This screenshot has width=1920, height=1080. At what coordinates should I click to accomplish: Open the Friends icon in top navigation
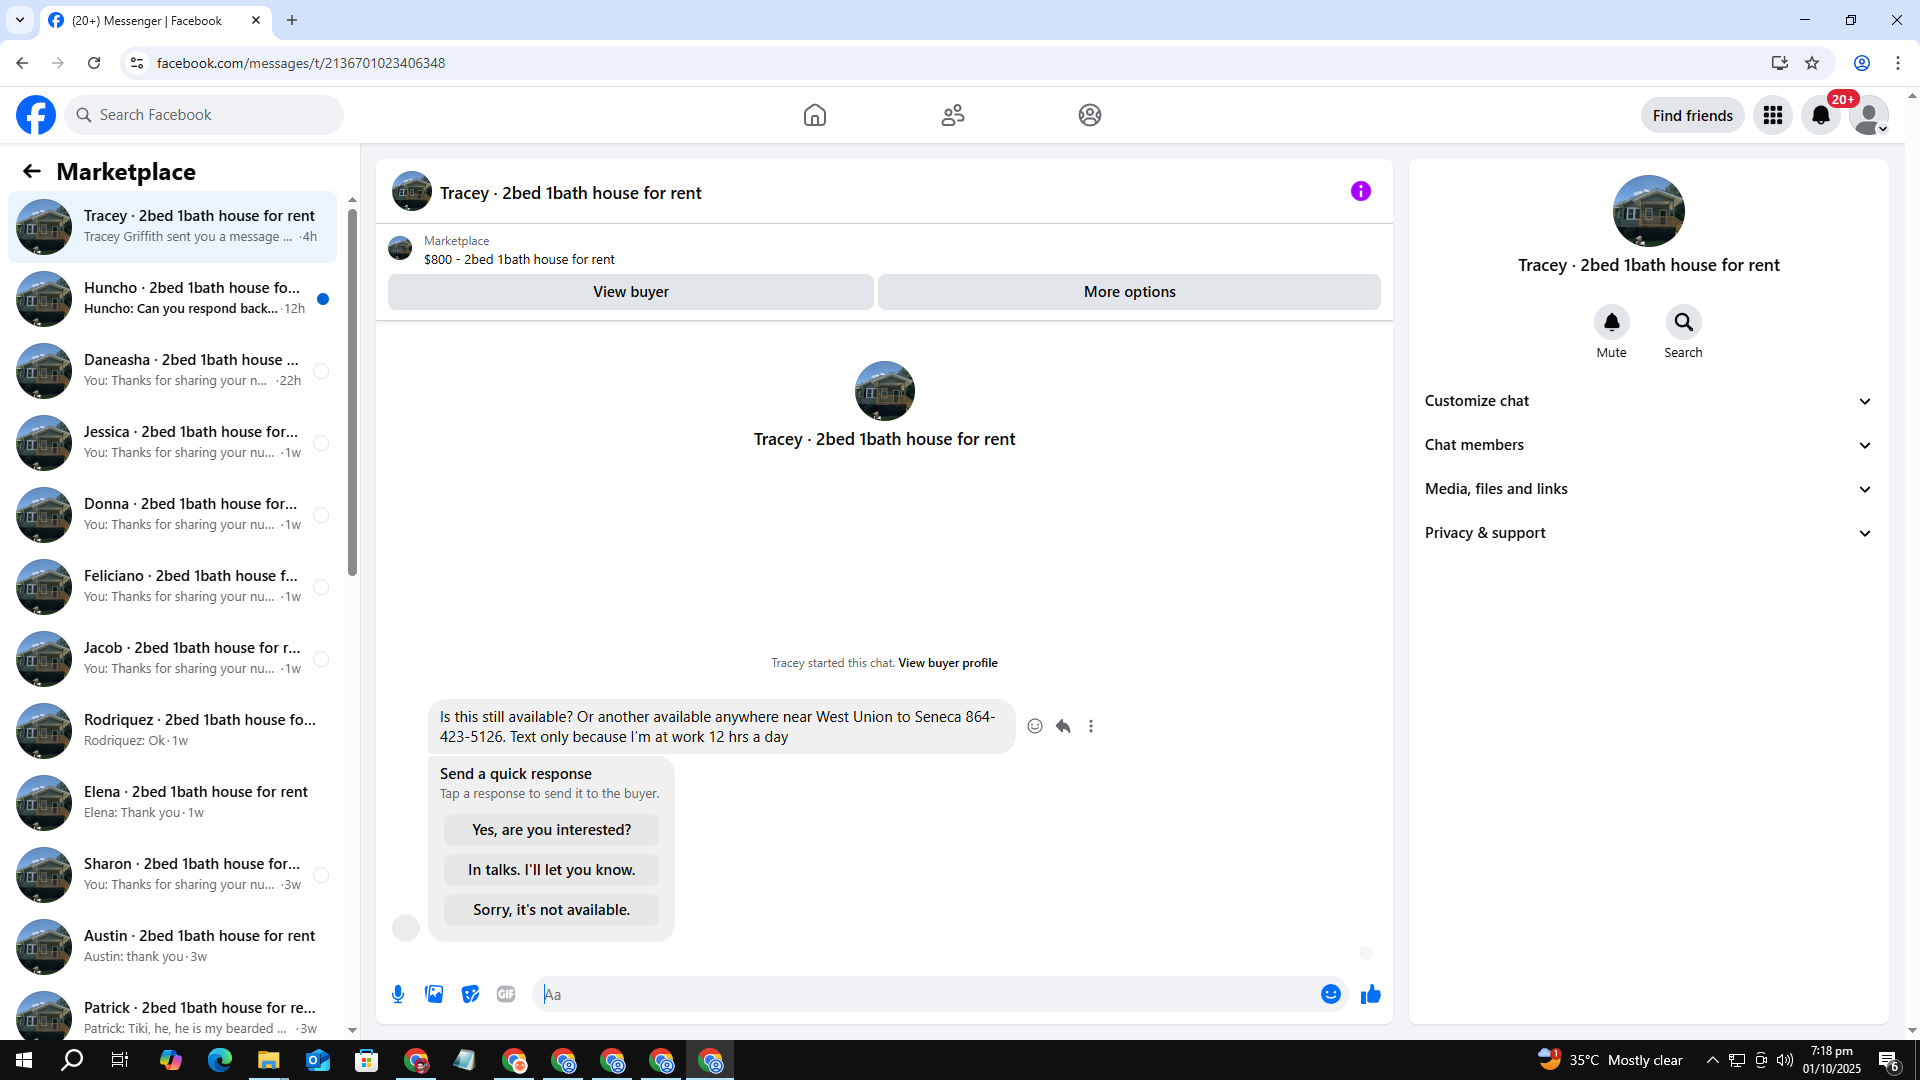[953, 115]
